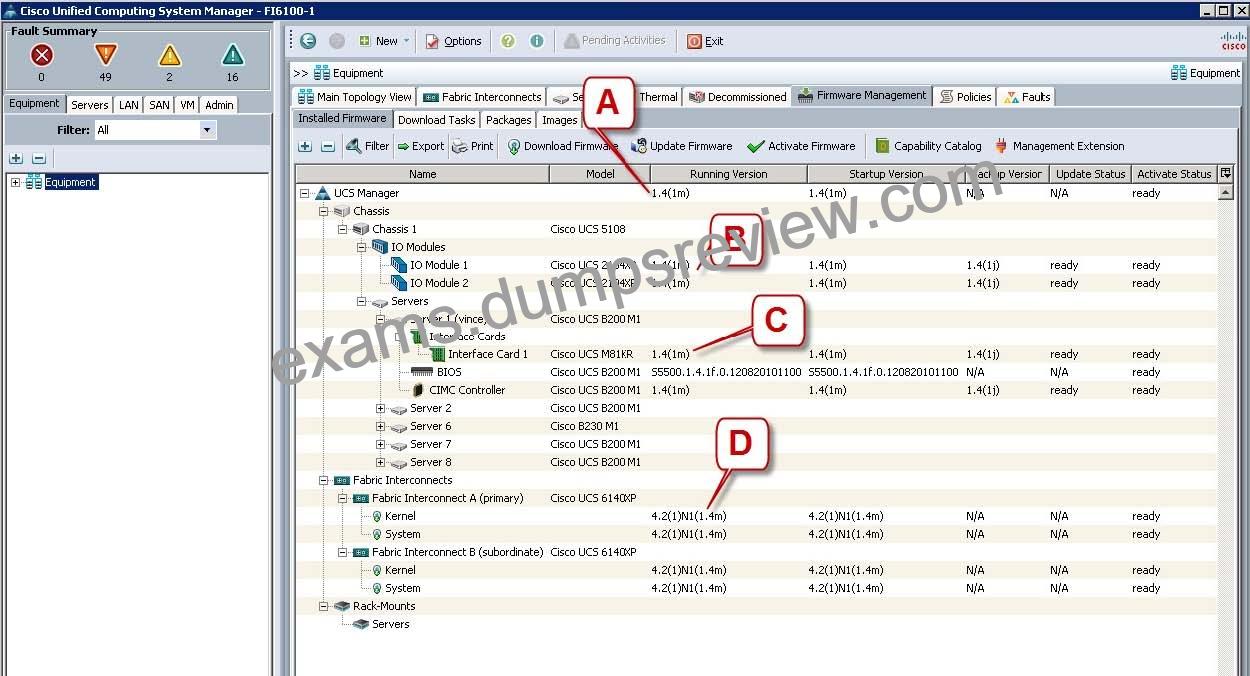This screenshot has width=1250, height=676.
Task: Click the minor faults yellow triangle icon
Action: tap(170, 55)
